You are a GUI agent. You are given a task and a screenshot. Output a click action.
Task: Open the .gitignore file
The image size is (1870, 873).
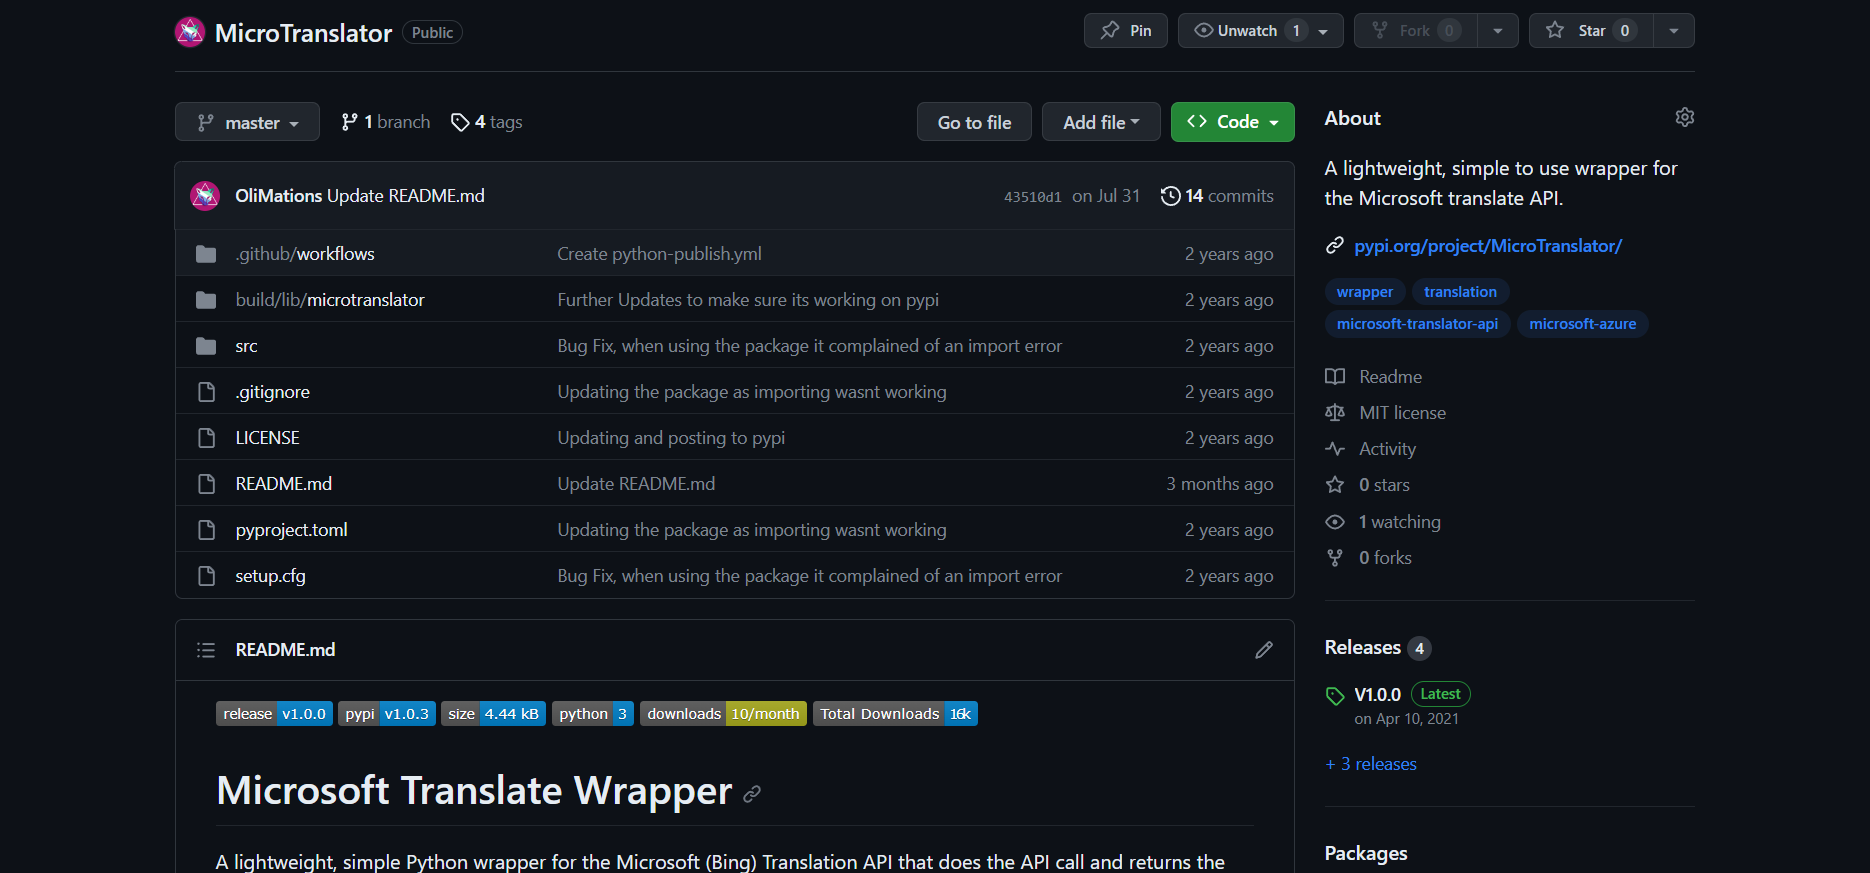click(272, 392)
